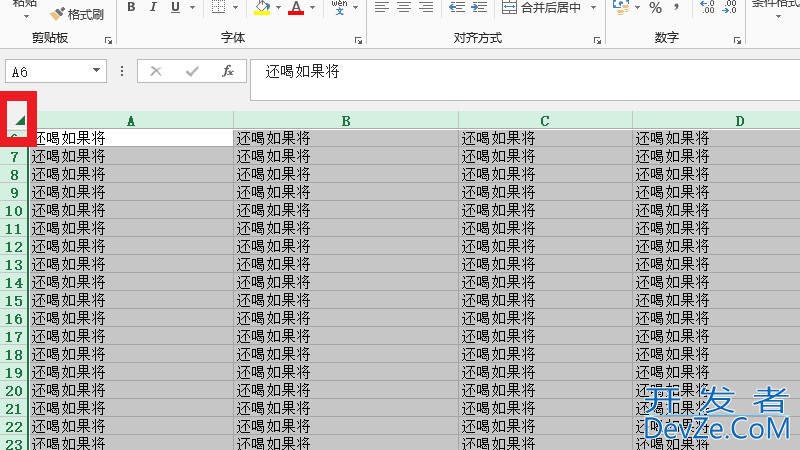Open the Font (字体) group dialog launcher
Screen dimensions: 800x450
(358, 40)
